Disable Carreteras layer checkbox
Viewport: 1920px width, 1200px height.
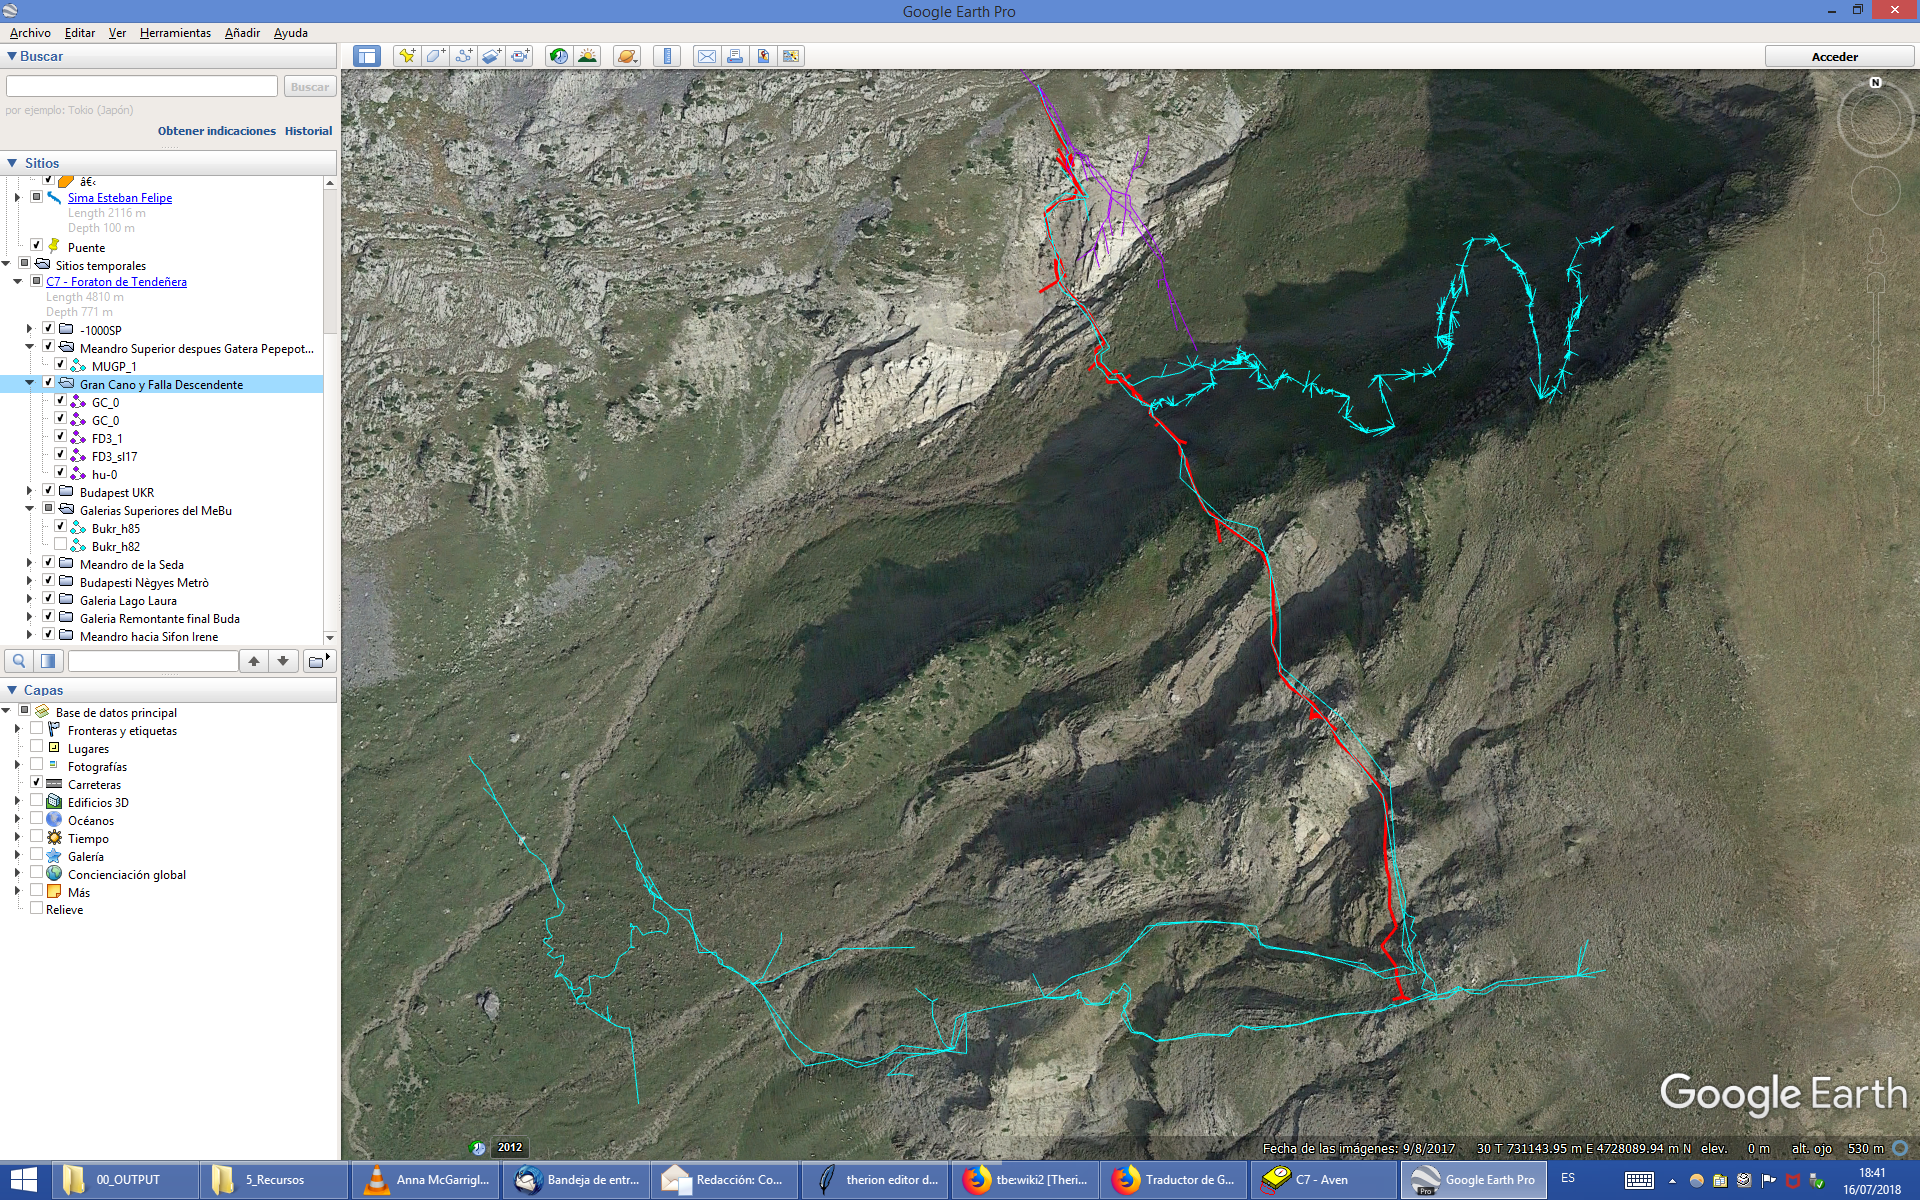tap(37, 783)
